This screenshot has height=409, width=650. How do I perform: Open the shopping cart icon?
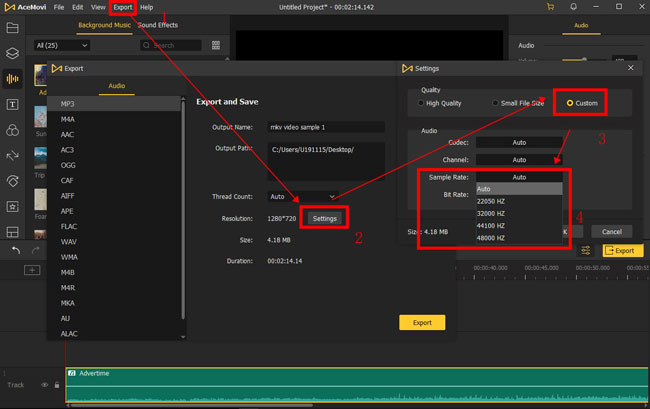click(551, 7)
